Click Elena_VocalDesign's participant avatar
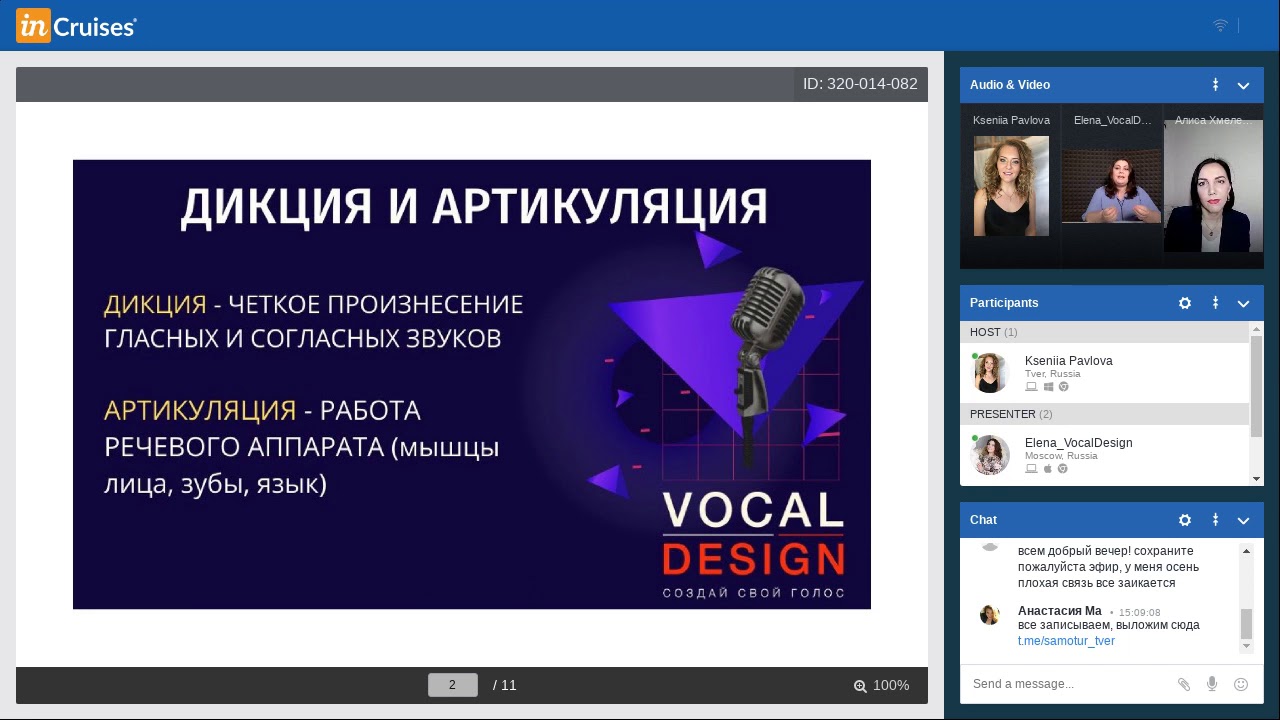The image size is (1280, 720). click(991, 455)
